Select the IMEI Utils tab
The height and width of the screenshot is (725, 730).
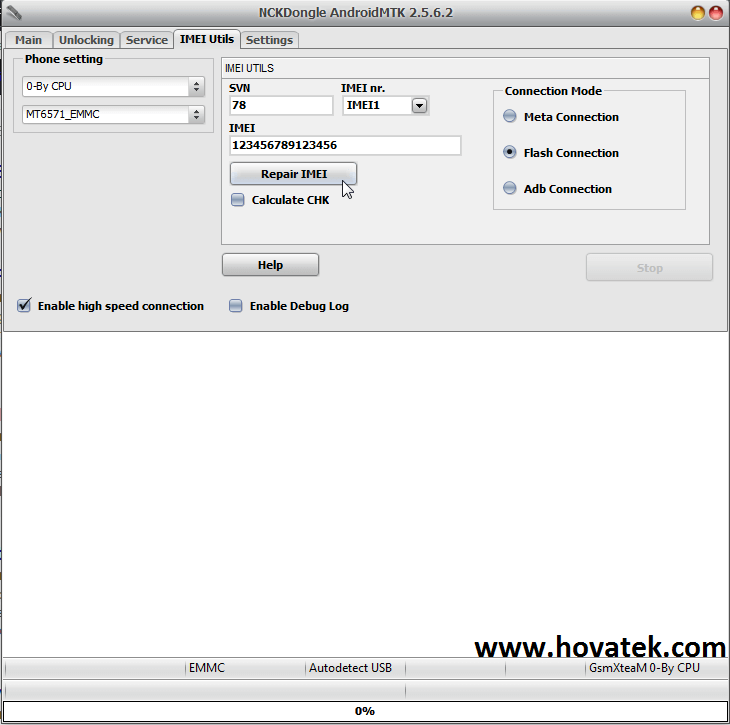[x=207, y=39]
